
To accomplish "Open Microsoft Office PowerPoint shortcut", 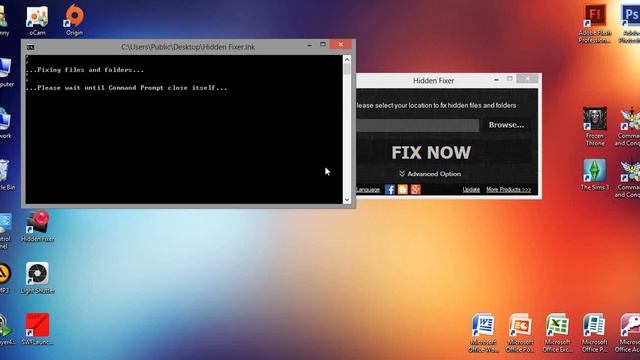I will [x=520, y=325].
